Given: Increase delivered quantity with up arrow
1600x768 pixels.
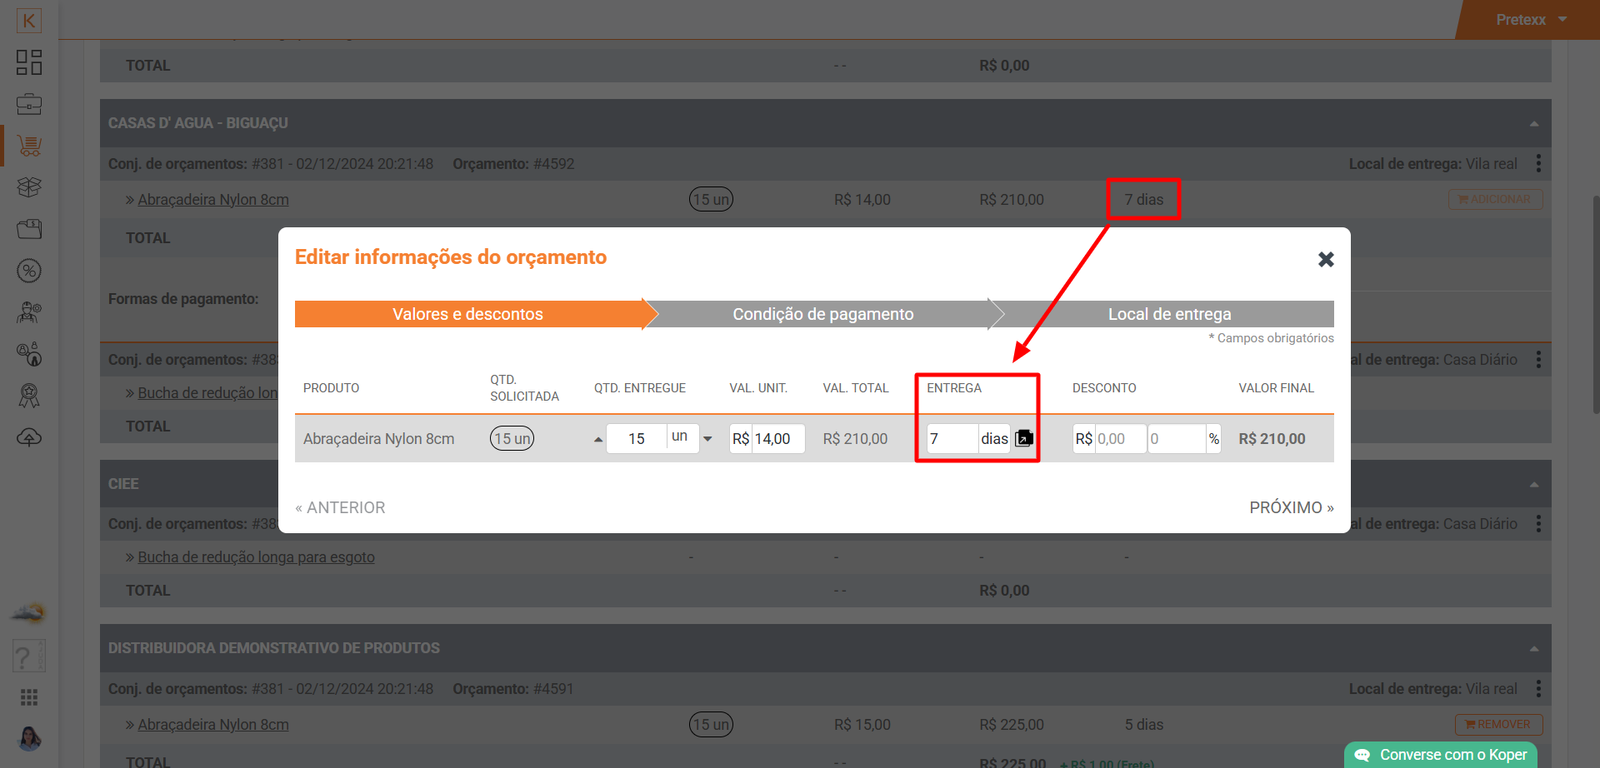Looking at the screenshot, I should (598, 439).
